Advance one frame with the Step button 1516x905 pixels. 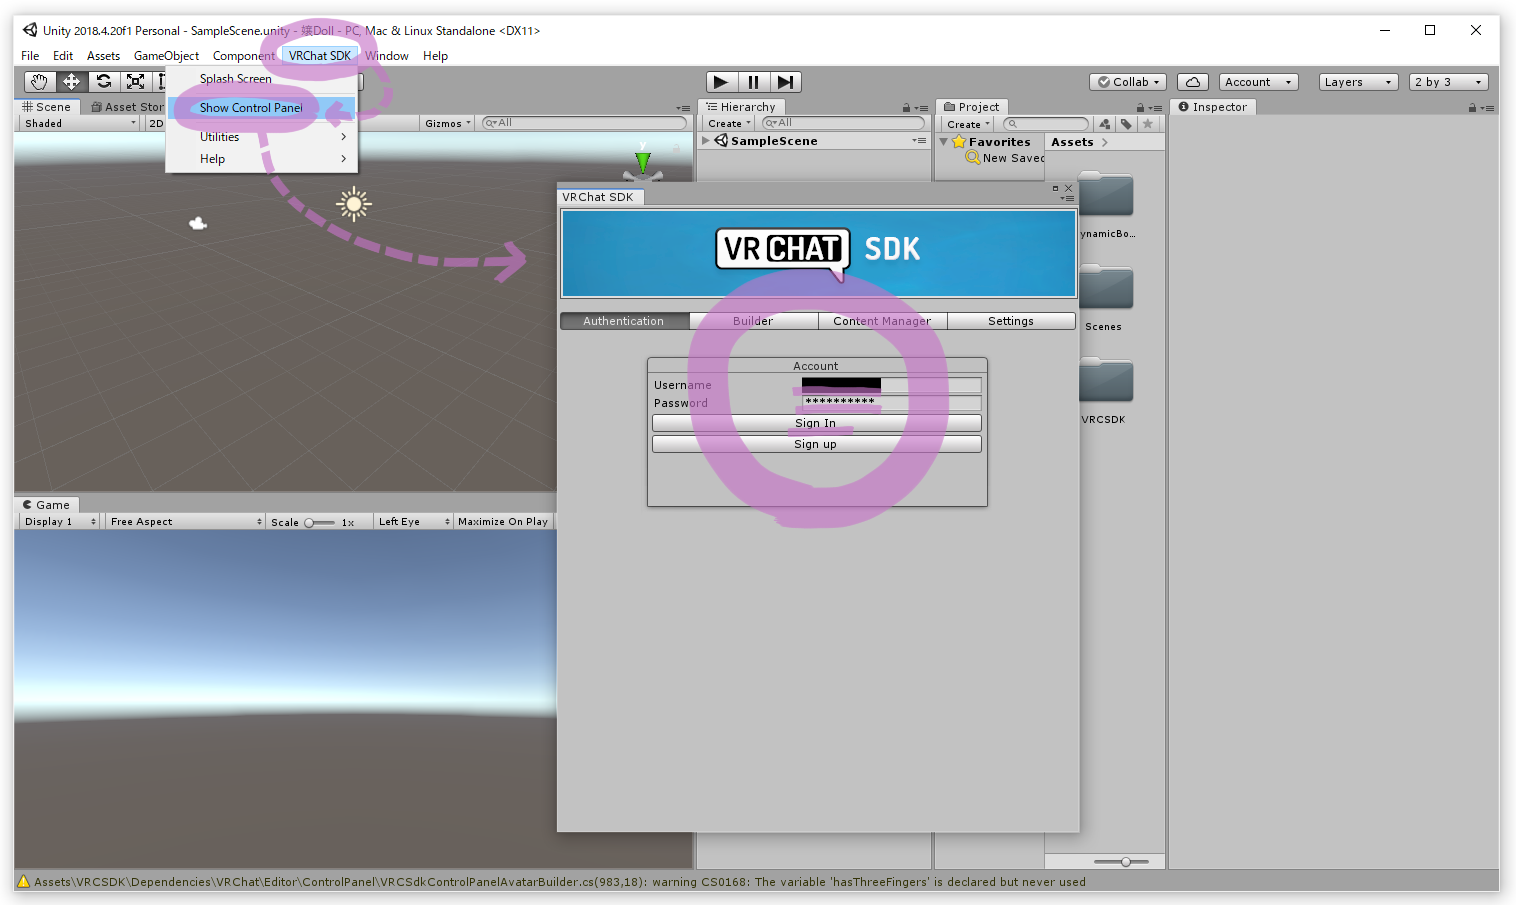click(786, 82)
